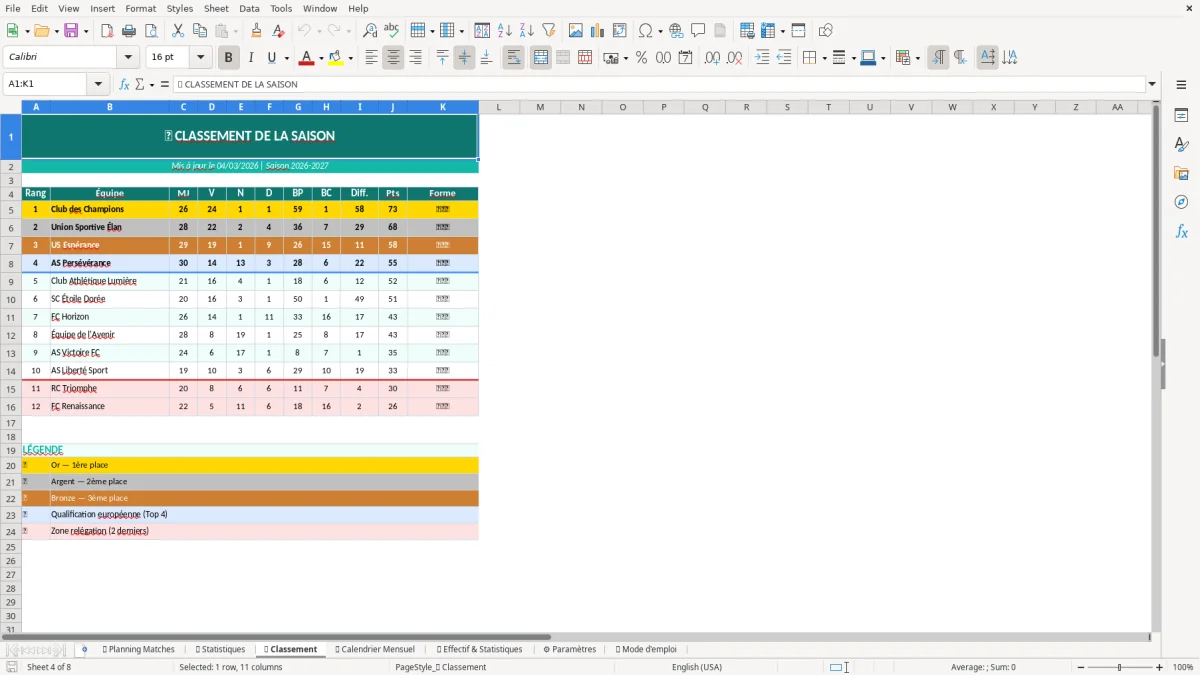Open the Paste dropdown arrow
Screen dimensions: 1200x675
(235, 31)
